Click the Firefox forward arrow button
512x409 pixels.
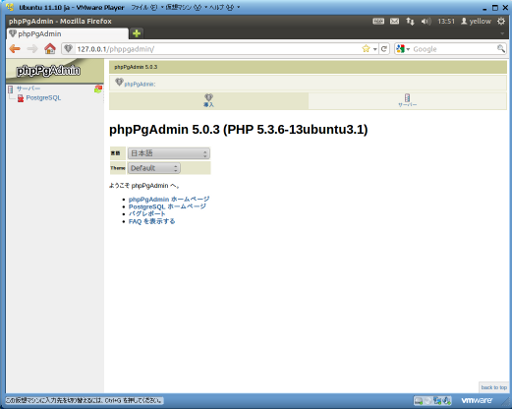32,49
